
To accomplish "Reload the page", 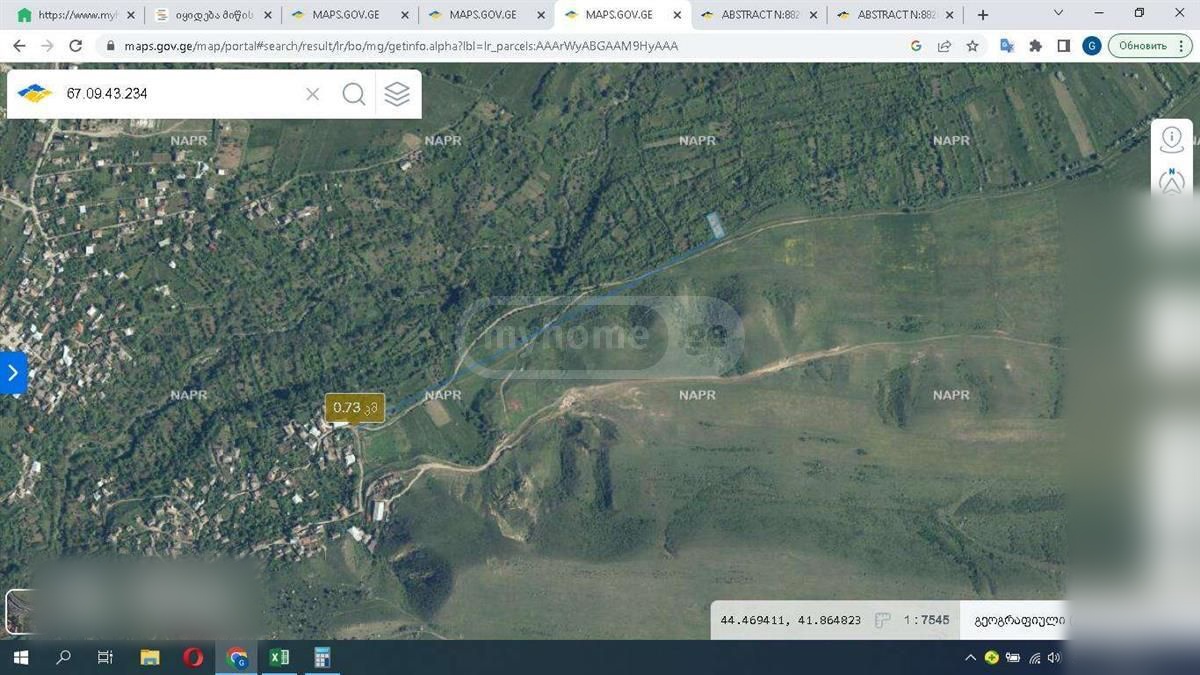I will tap(75, 46).
